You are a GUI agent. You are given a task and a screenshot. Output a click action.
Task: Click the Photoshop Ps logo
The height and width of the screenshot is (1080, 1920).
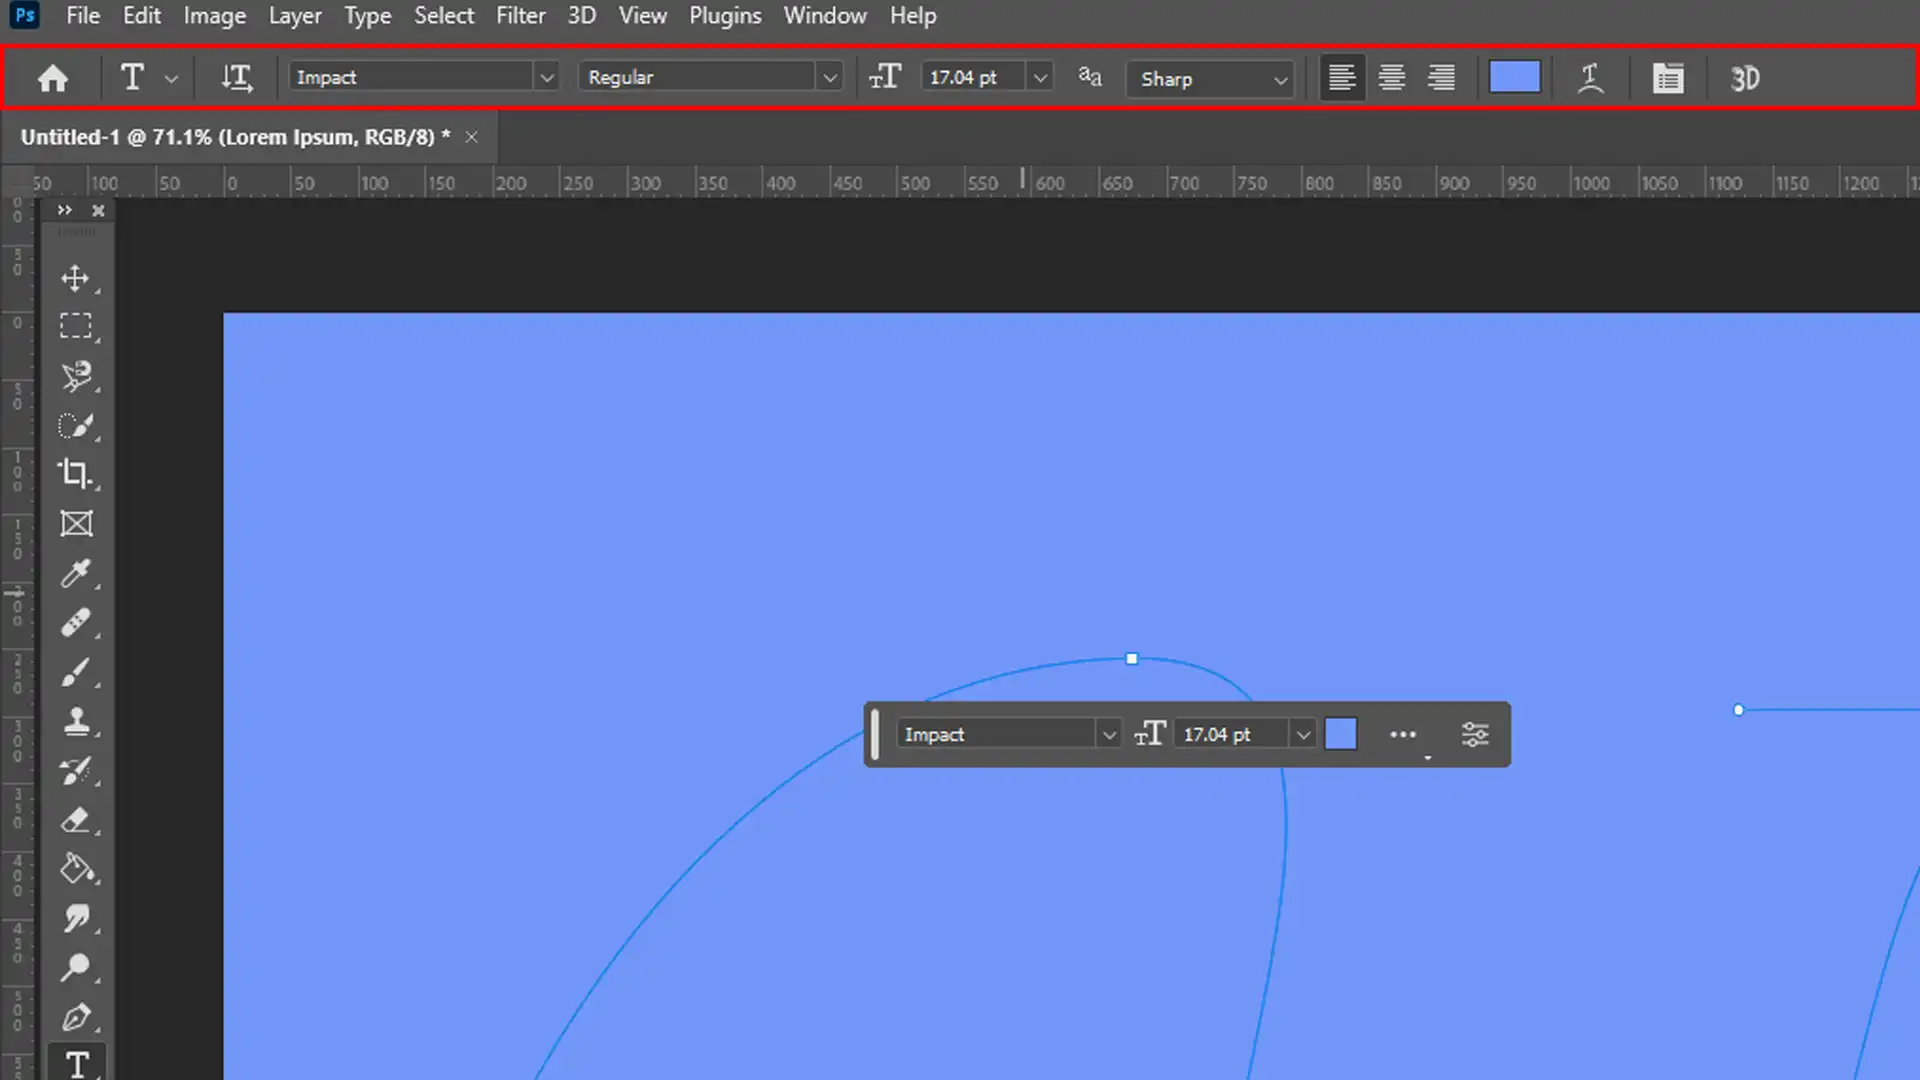click(x=25, y=15)
